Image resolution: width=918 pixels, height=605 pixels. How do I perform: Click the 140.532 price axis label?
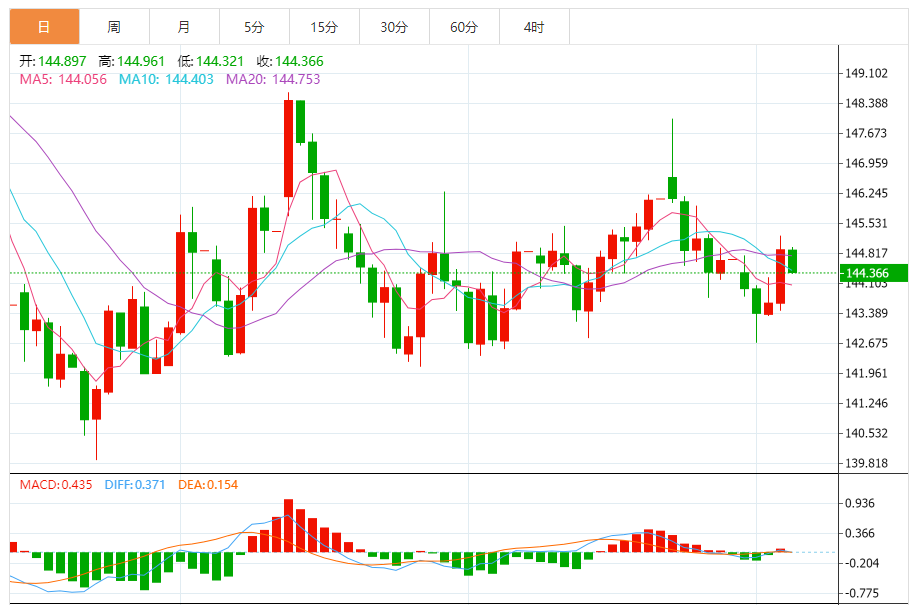coord(866,433)
